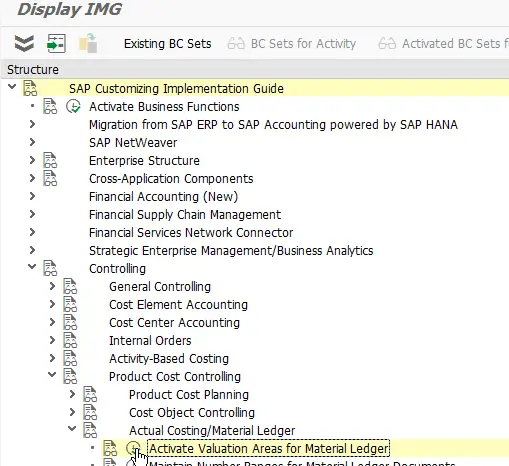Select Strategic Enterprise Management/Business Analytics entry

point(231,251)
